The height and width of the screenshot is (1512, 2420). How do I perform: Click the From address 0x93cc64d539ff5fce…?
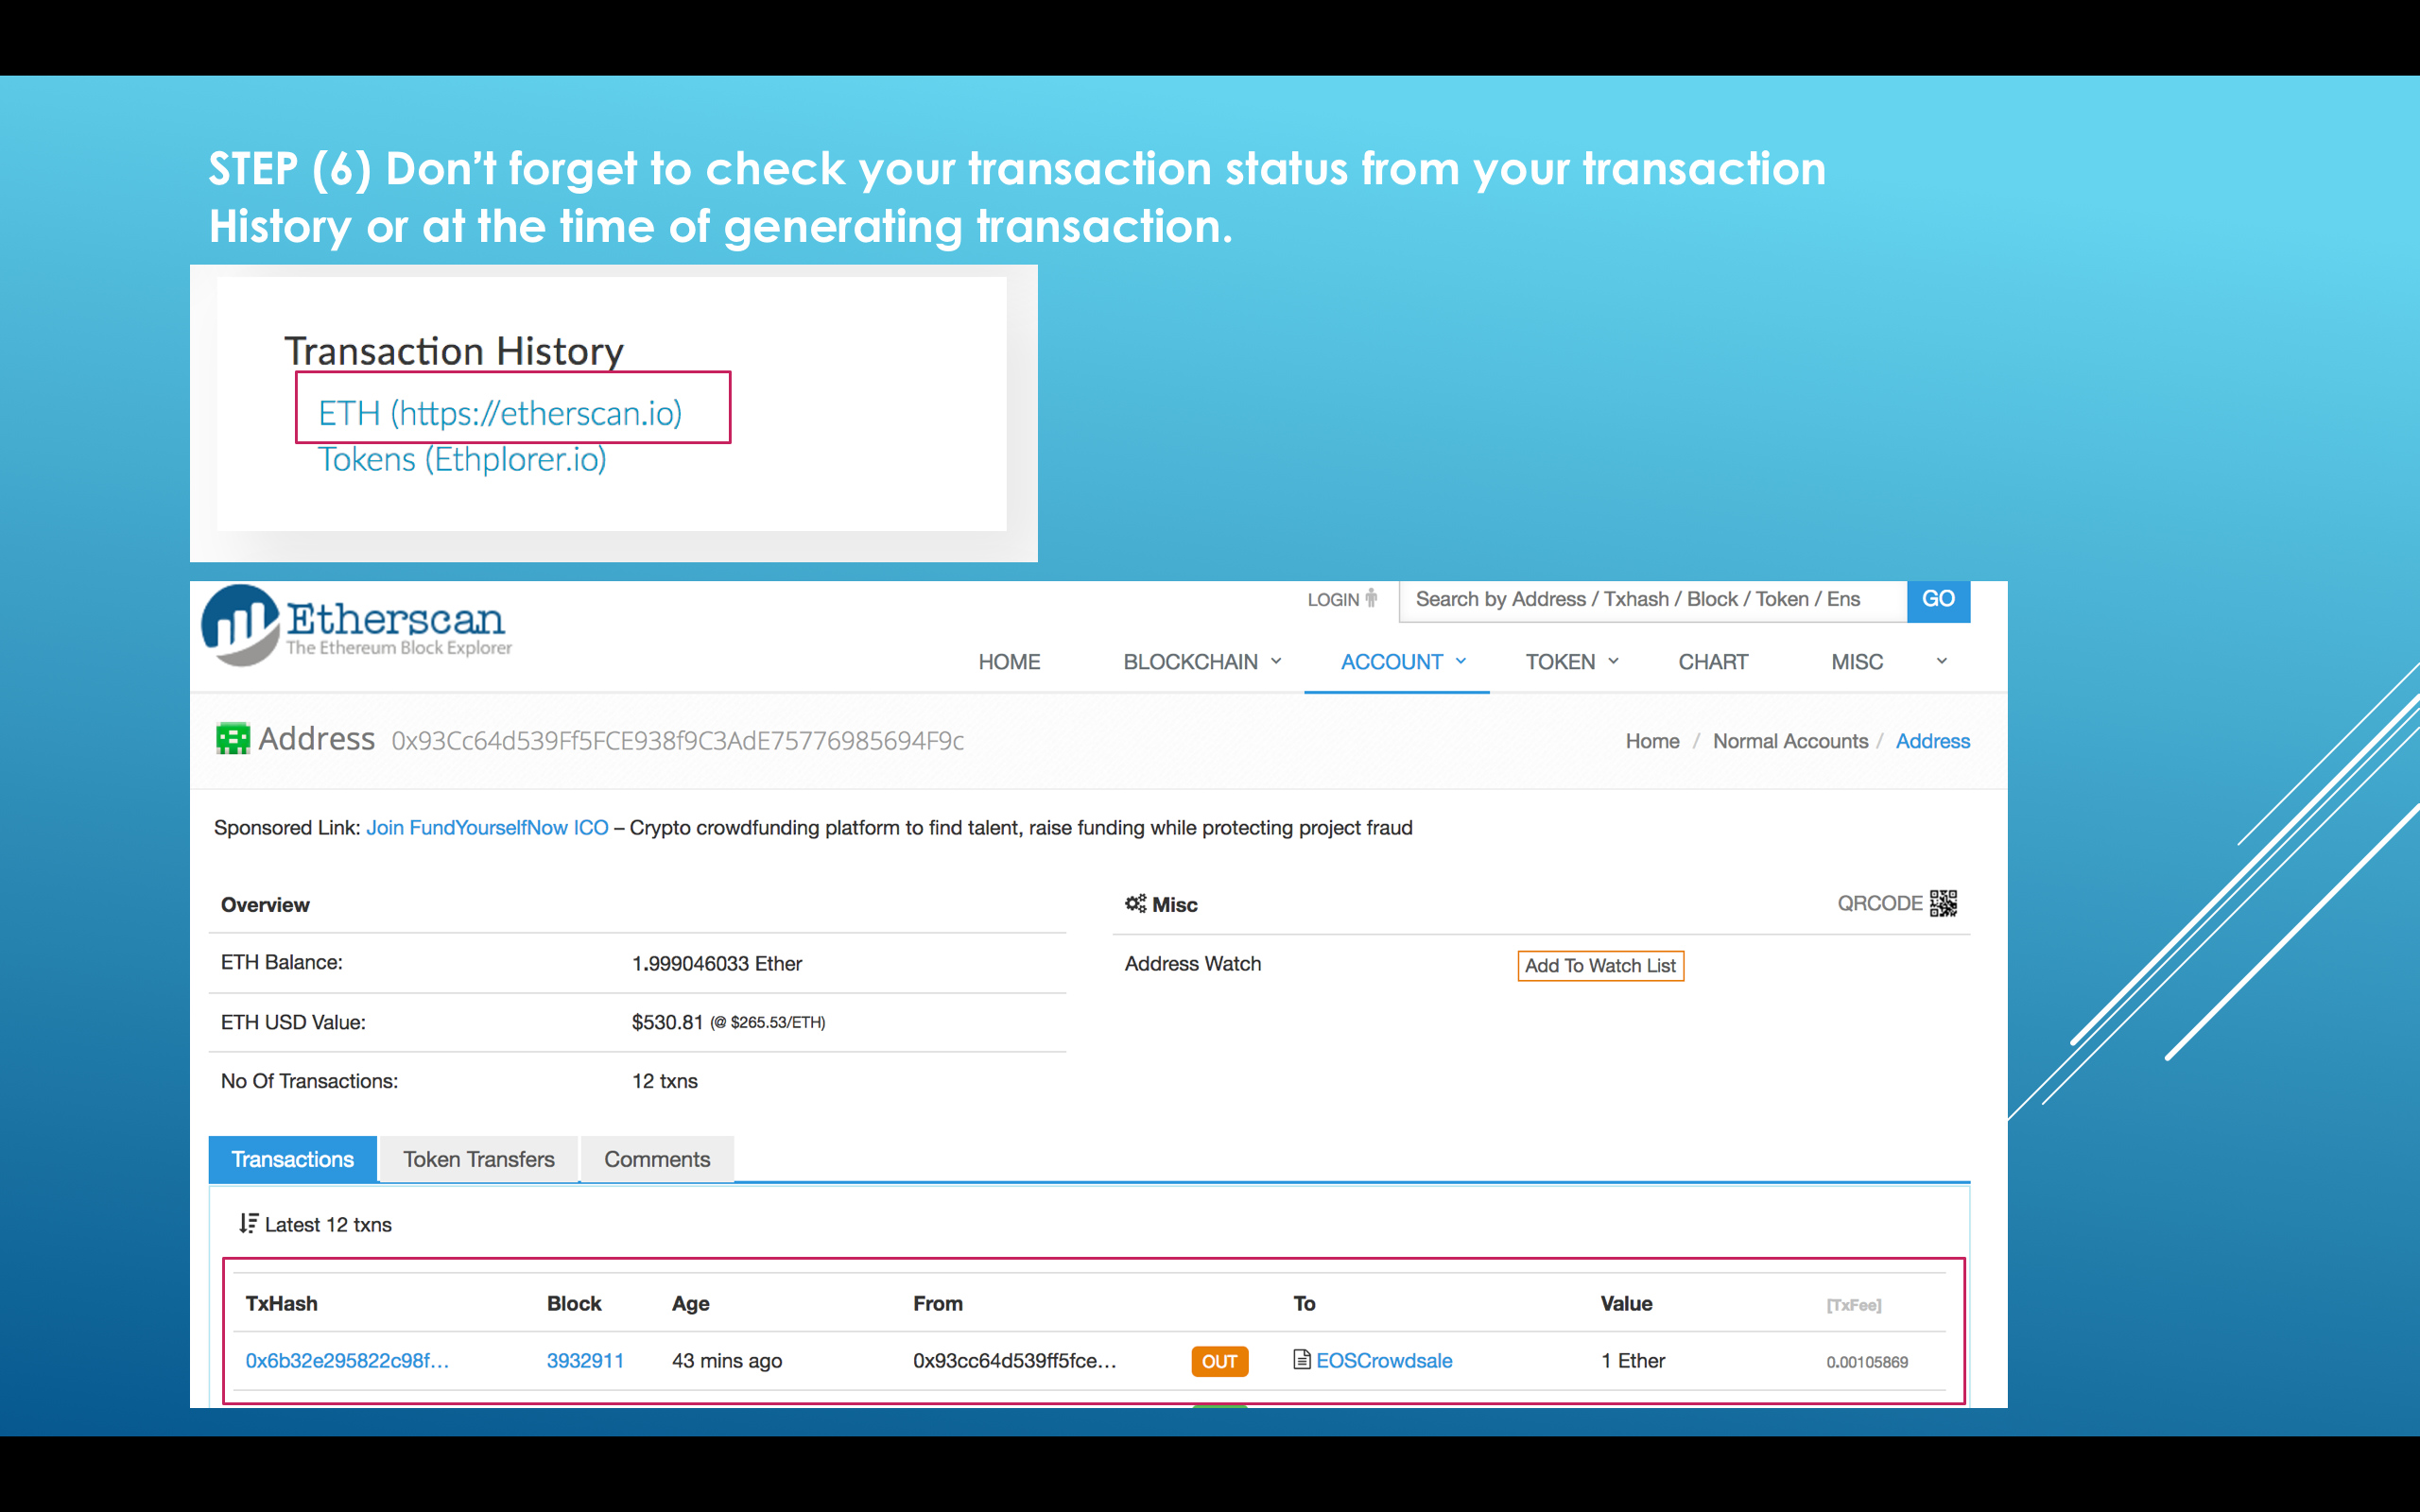(x=1014, y=1360)
